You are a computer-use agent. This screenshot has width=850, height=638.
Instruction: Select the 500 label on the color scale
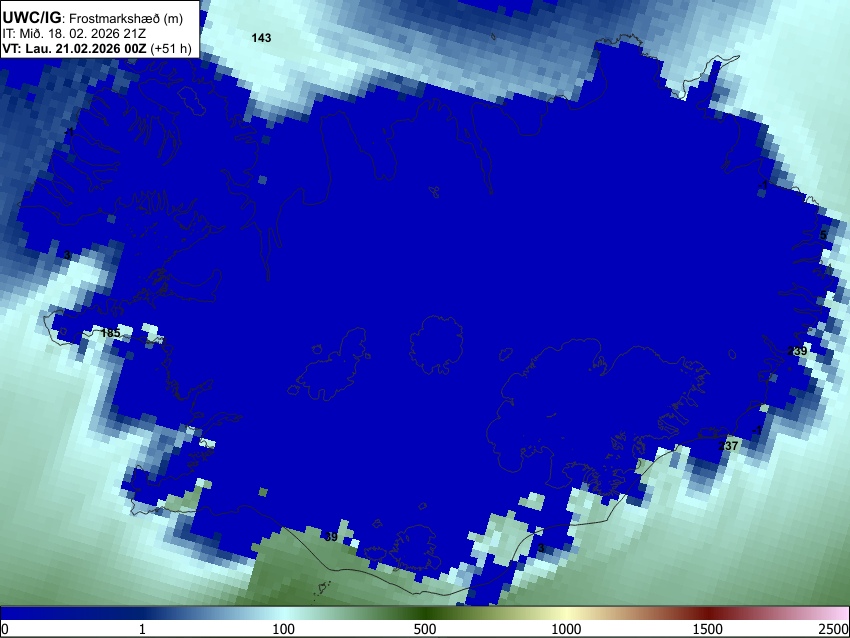[425, 629]
